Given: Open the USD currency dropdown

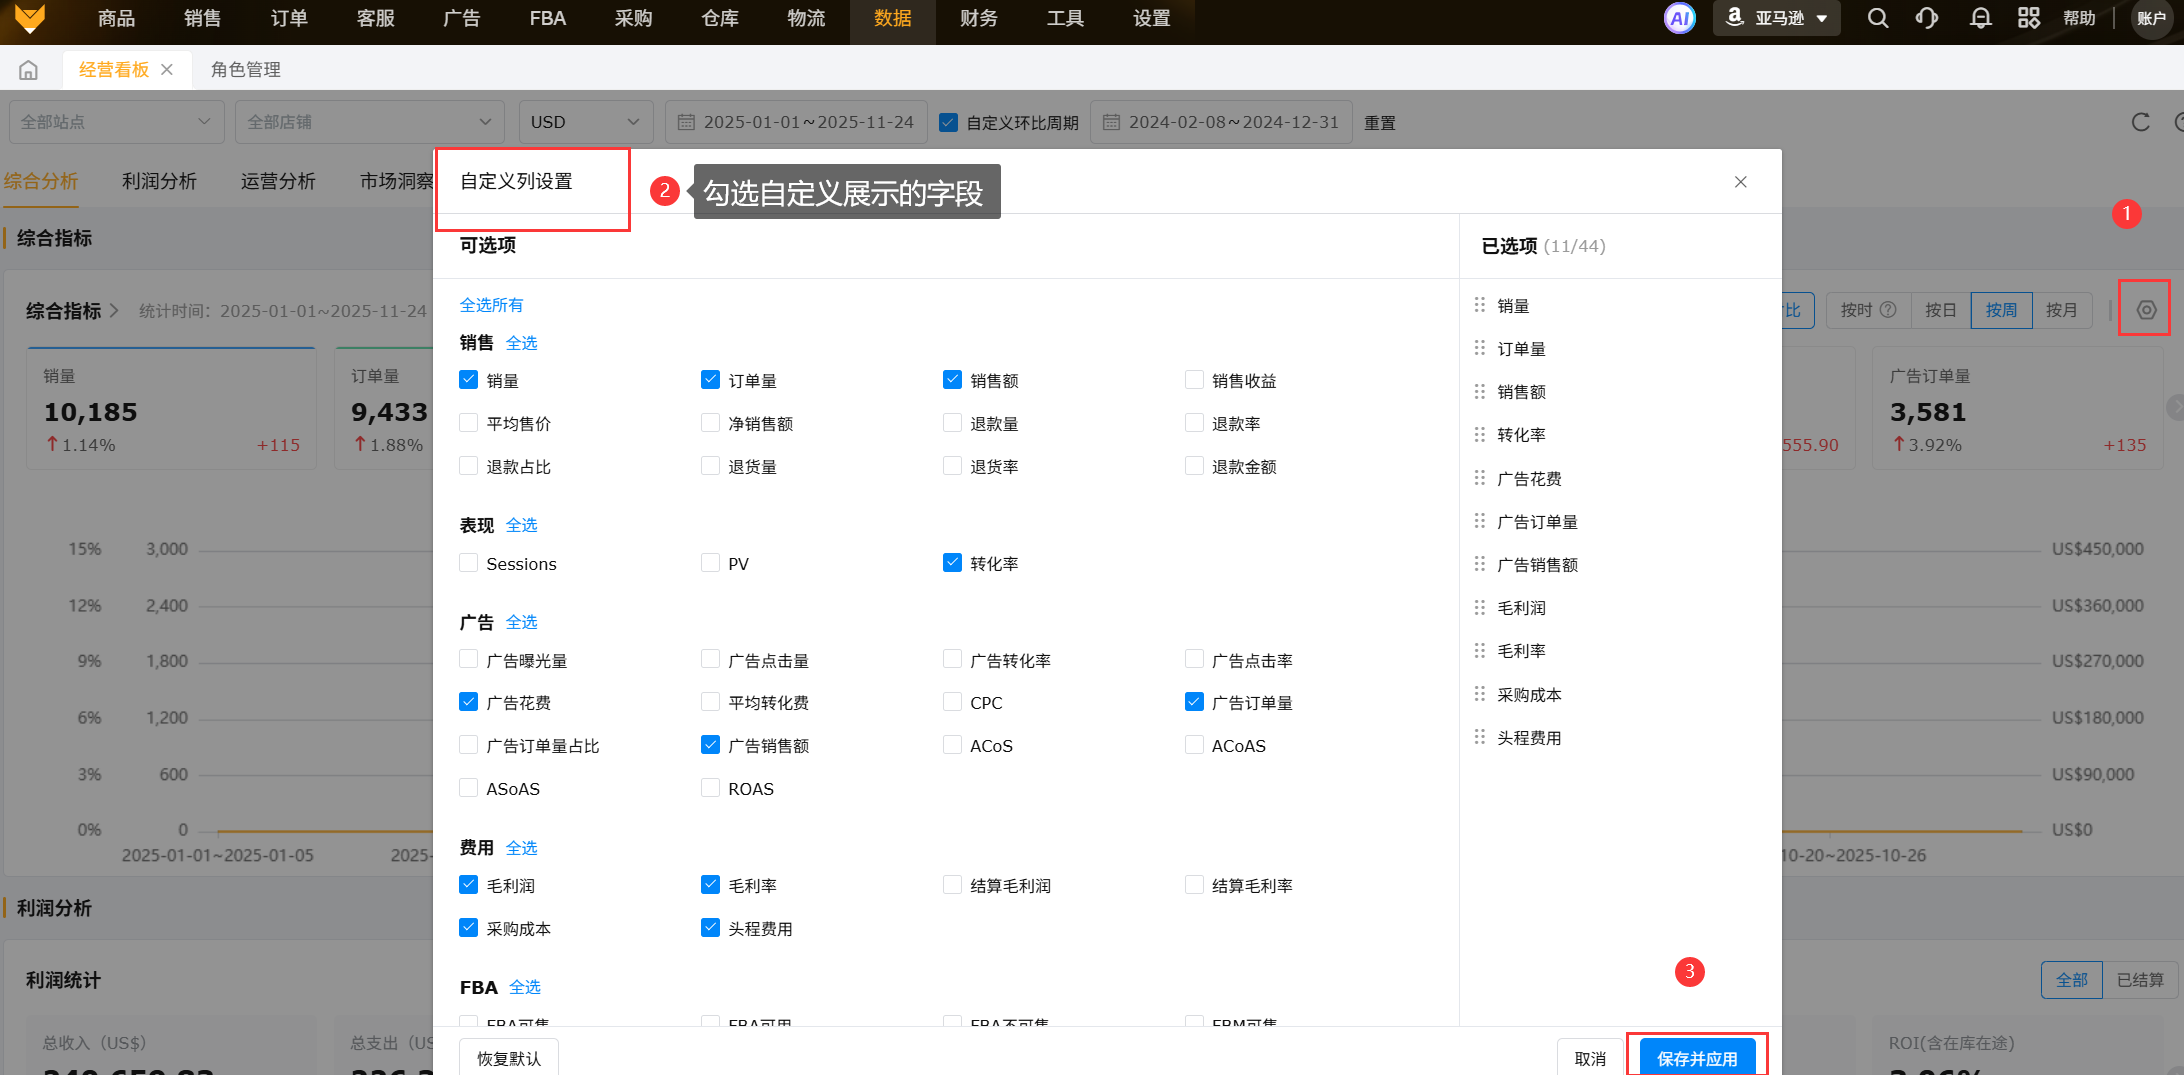Looking at the screenshot, I should coord(585,122).
